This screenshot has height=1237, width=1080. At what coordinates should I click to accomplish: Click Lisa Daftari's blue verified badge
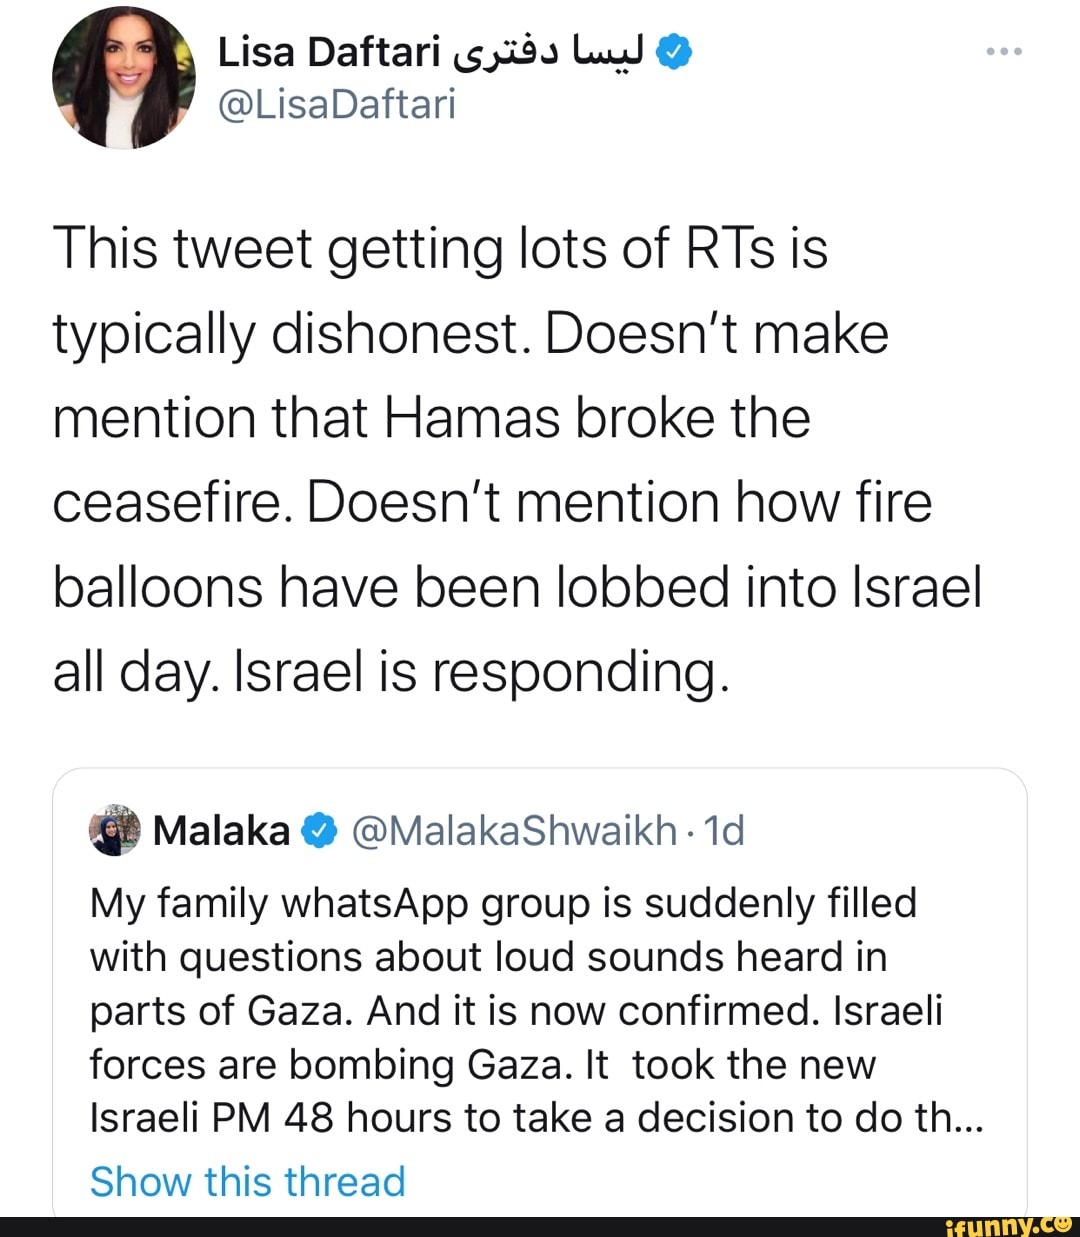[x=674, y=52]
